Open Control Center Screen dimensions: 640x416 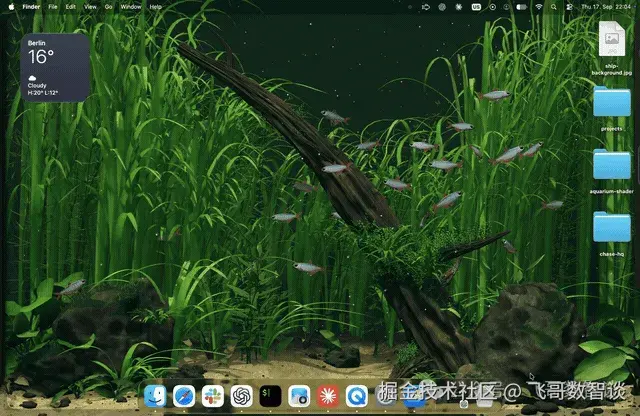click(569, 7)
